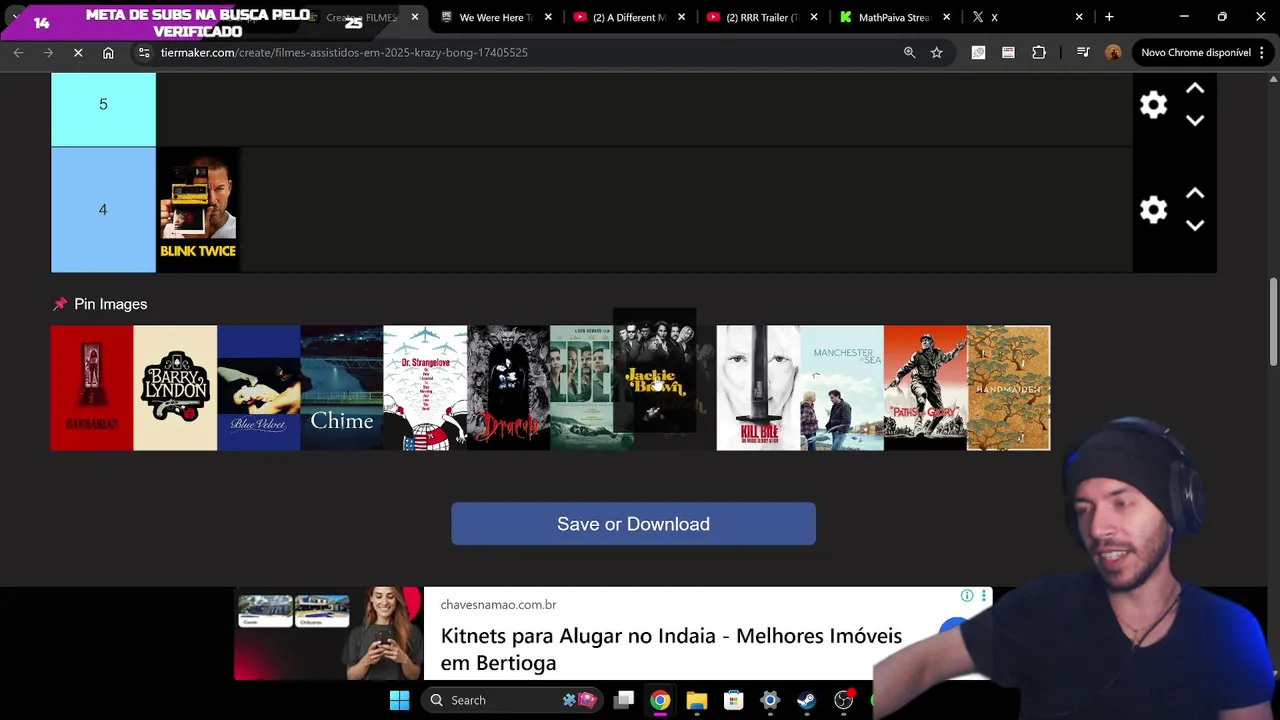Toggle Pin Images option

[x=100, y=304]
